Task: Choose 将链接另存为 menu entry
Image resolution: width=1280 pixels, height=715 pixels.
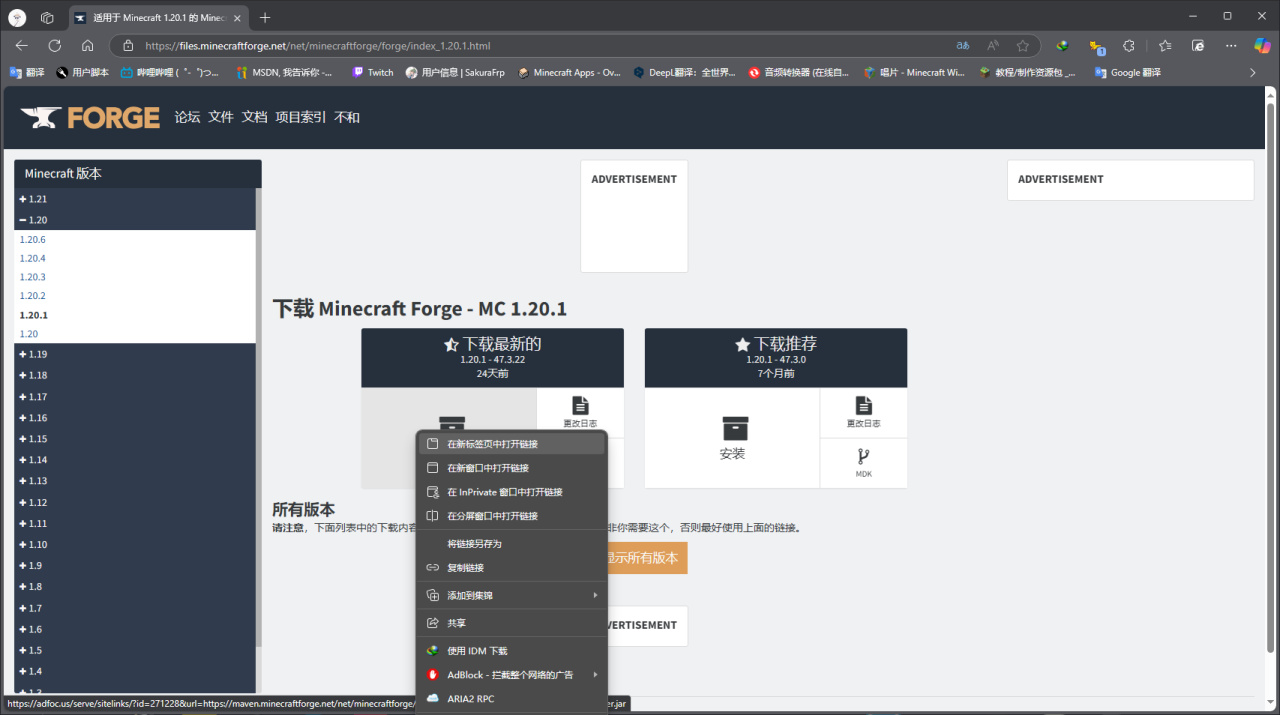Action: click(512, 544)
